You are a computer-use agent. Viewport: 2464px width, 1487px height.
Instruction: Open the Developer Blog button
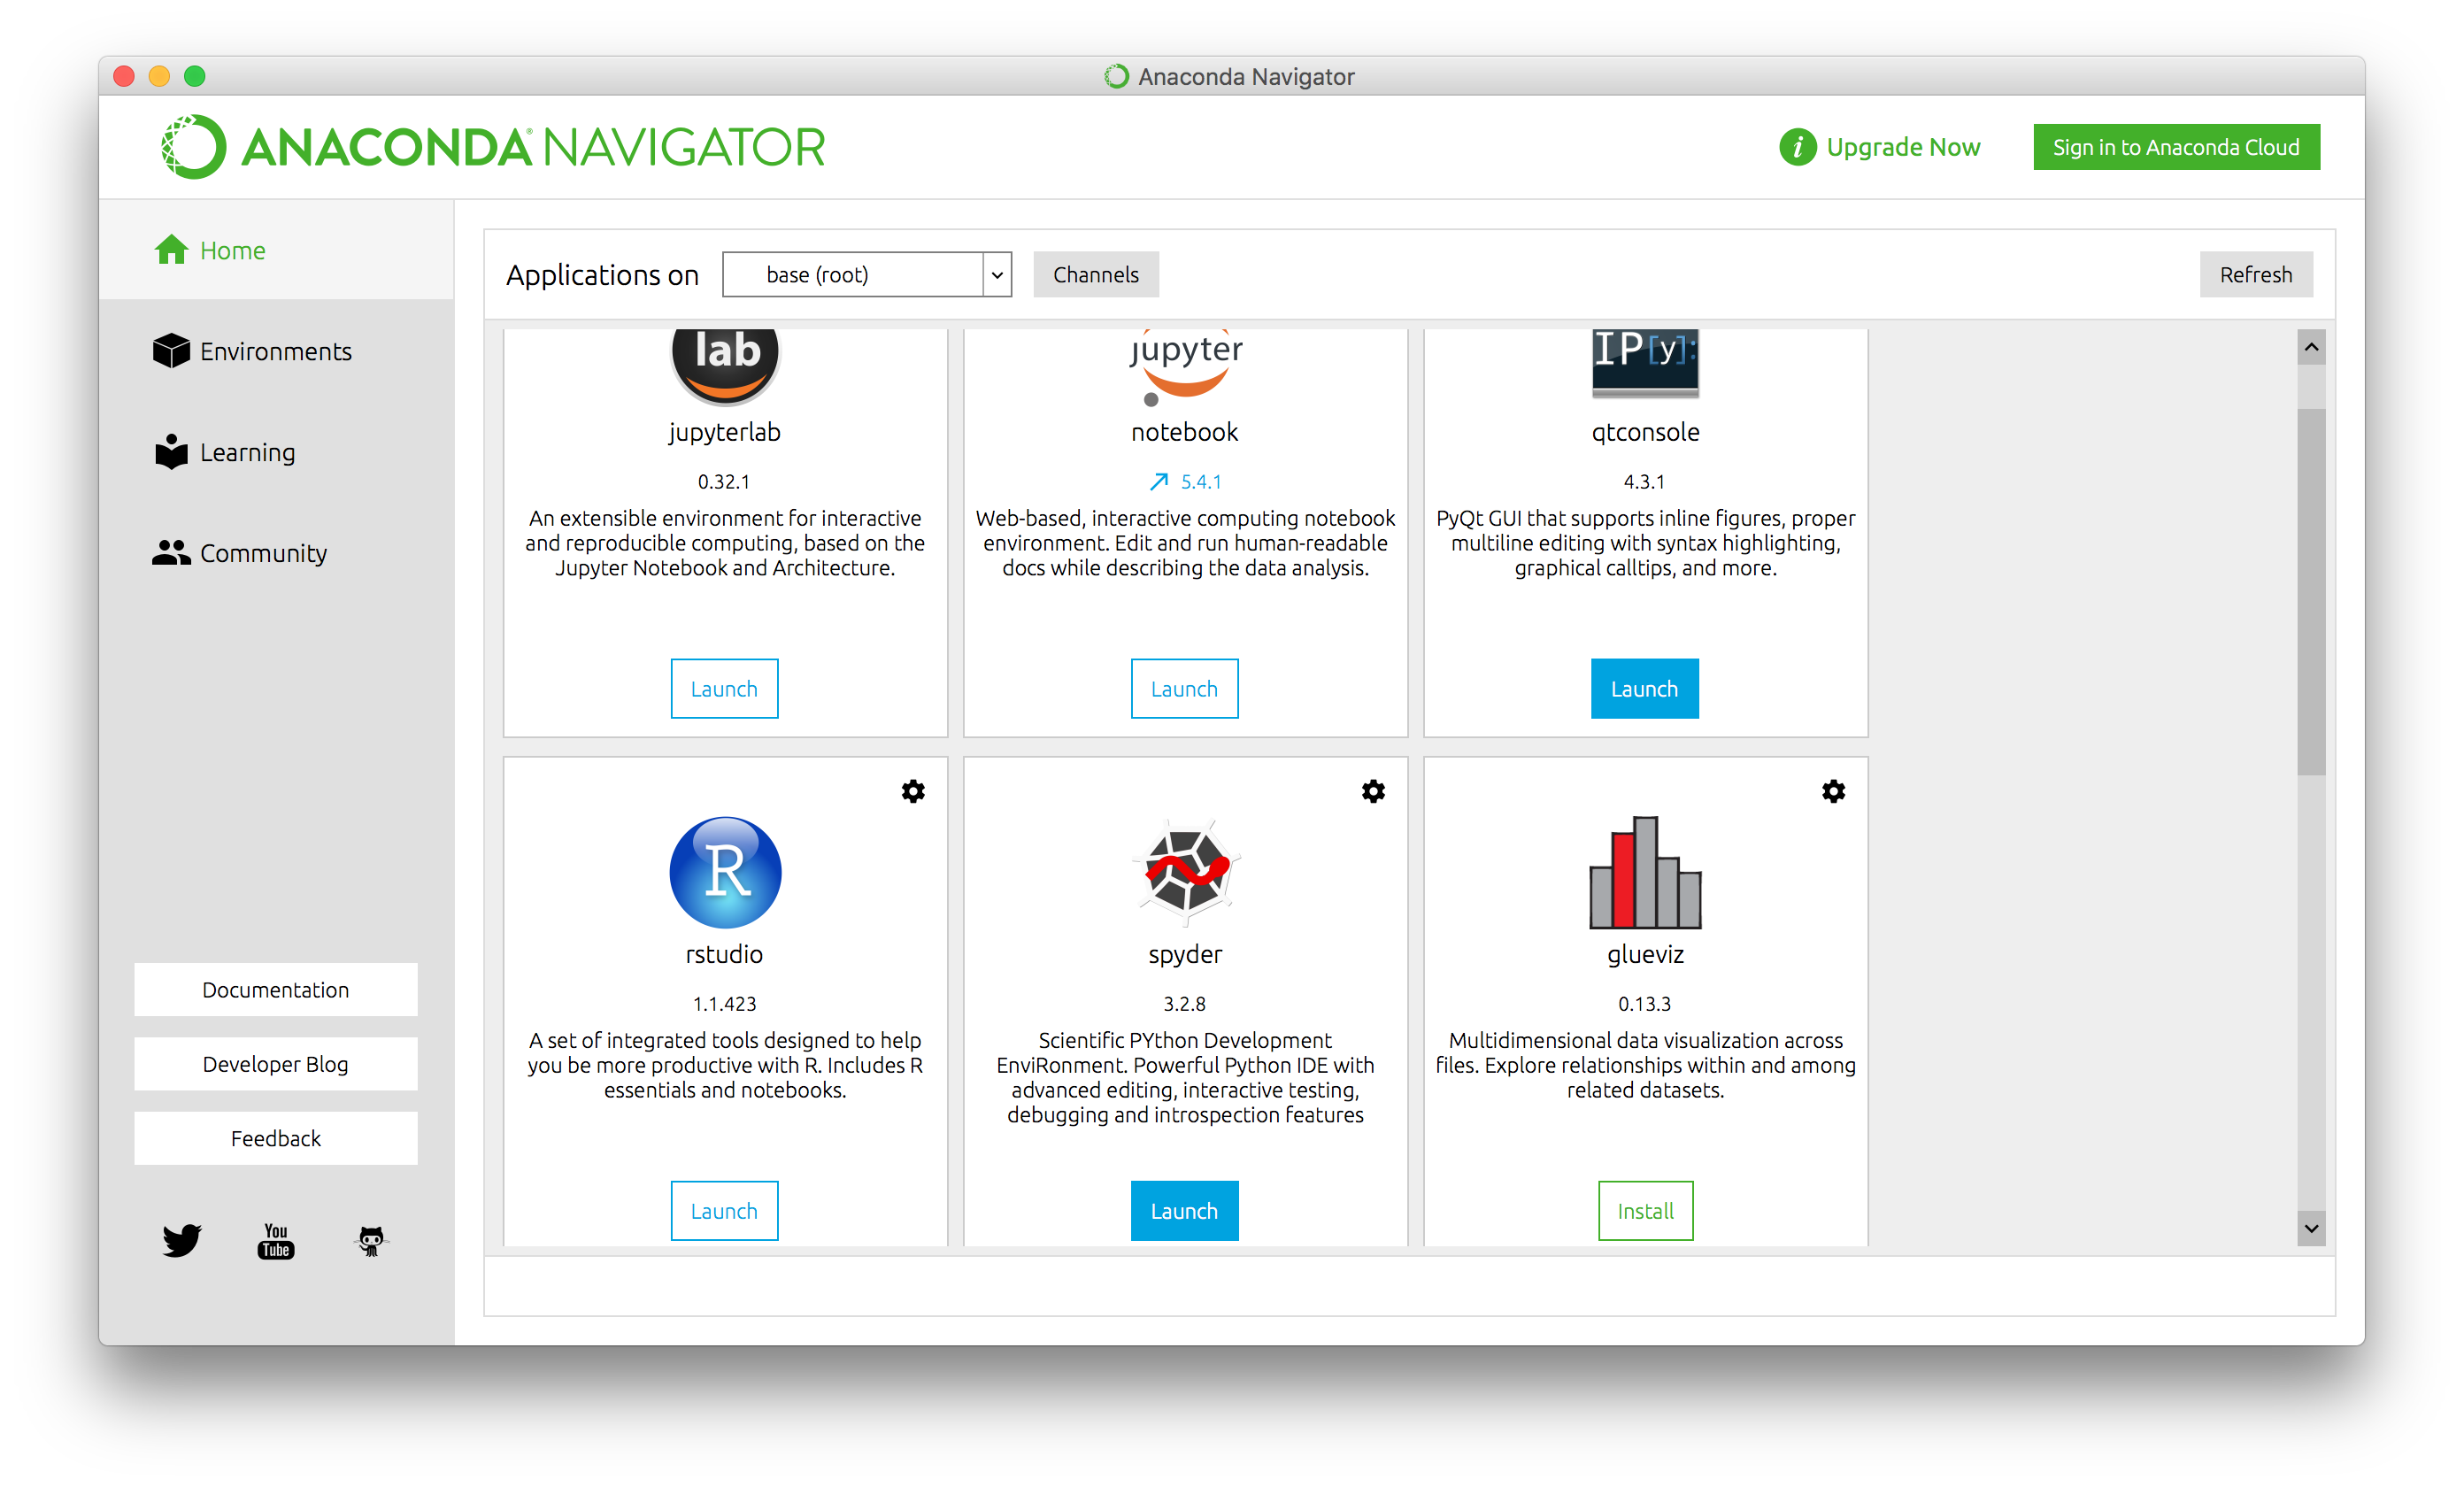tap(276, 1063)
